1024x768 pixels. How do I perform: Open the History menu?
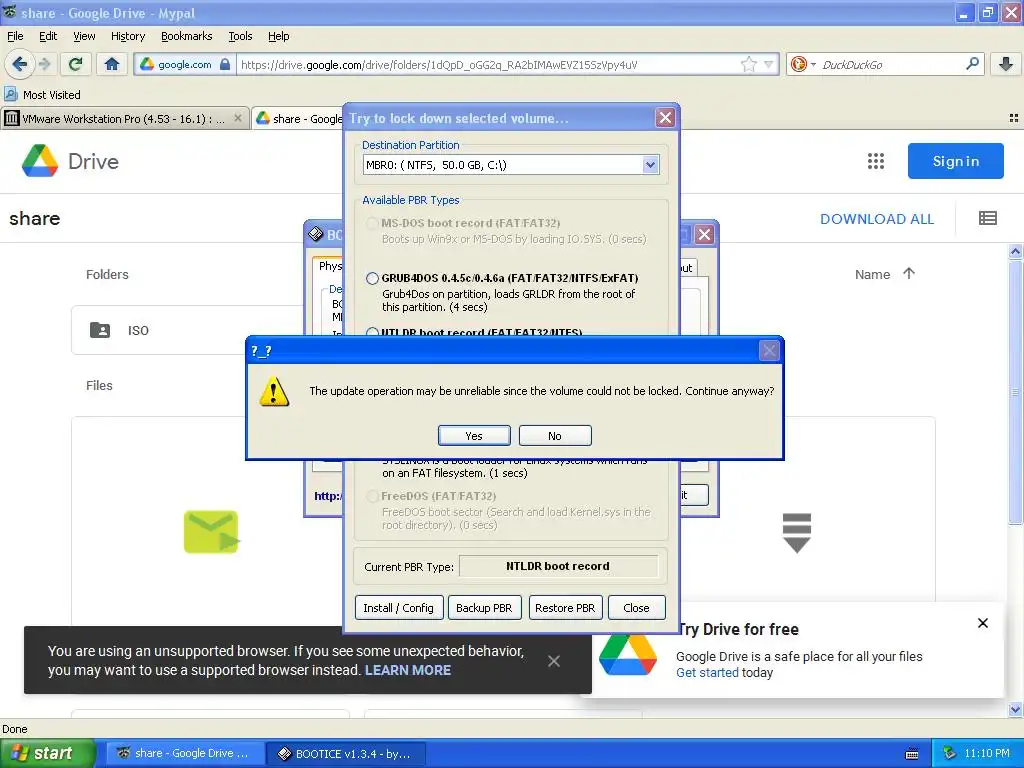click(128, 36)
